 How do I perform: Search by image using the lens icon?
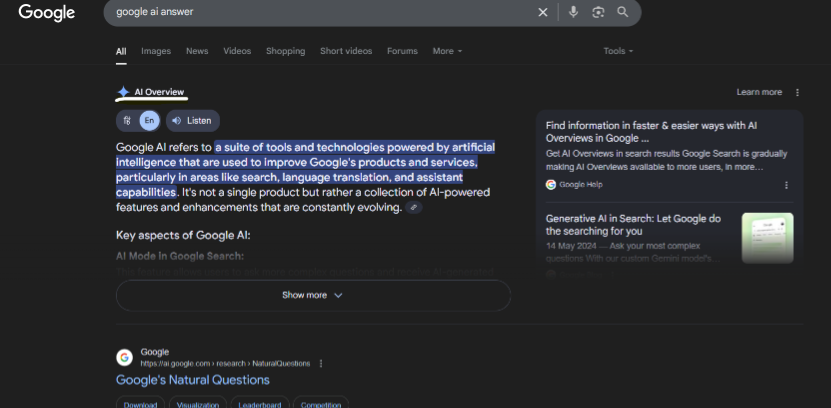click(x=598, y=12)
